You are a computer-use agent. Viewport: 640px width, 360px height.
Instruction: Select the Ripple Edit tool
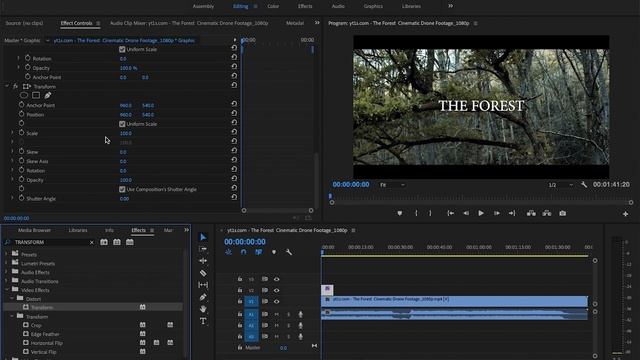point(203,260)
